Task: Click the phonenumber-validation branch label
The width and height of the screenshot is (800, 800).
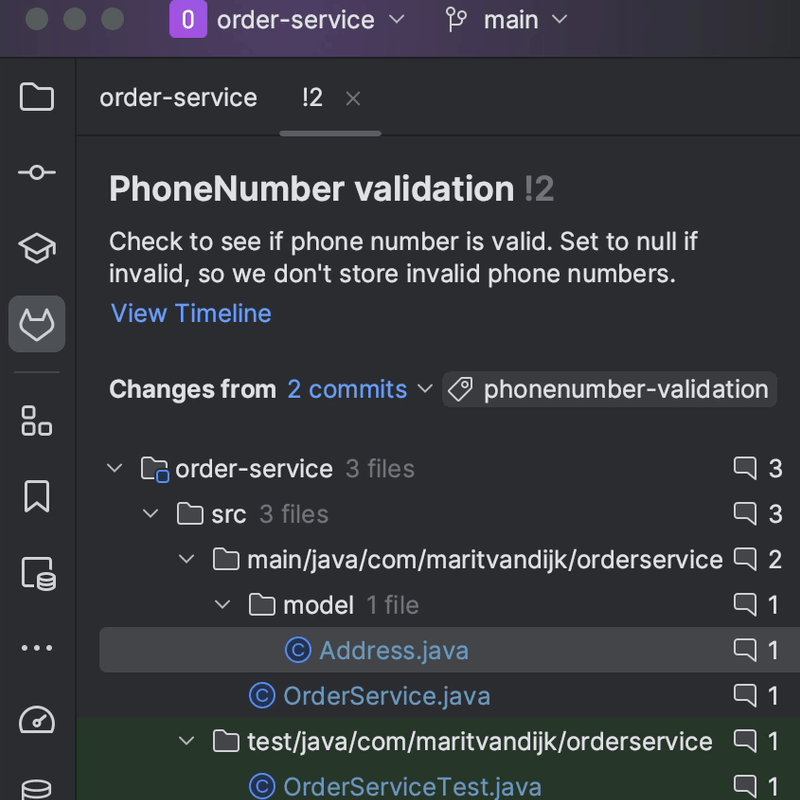Action: pos(610,389)
